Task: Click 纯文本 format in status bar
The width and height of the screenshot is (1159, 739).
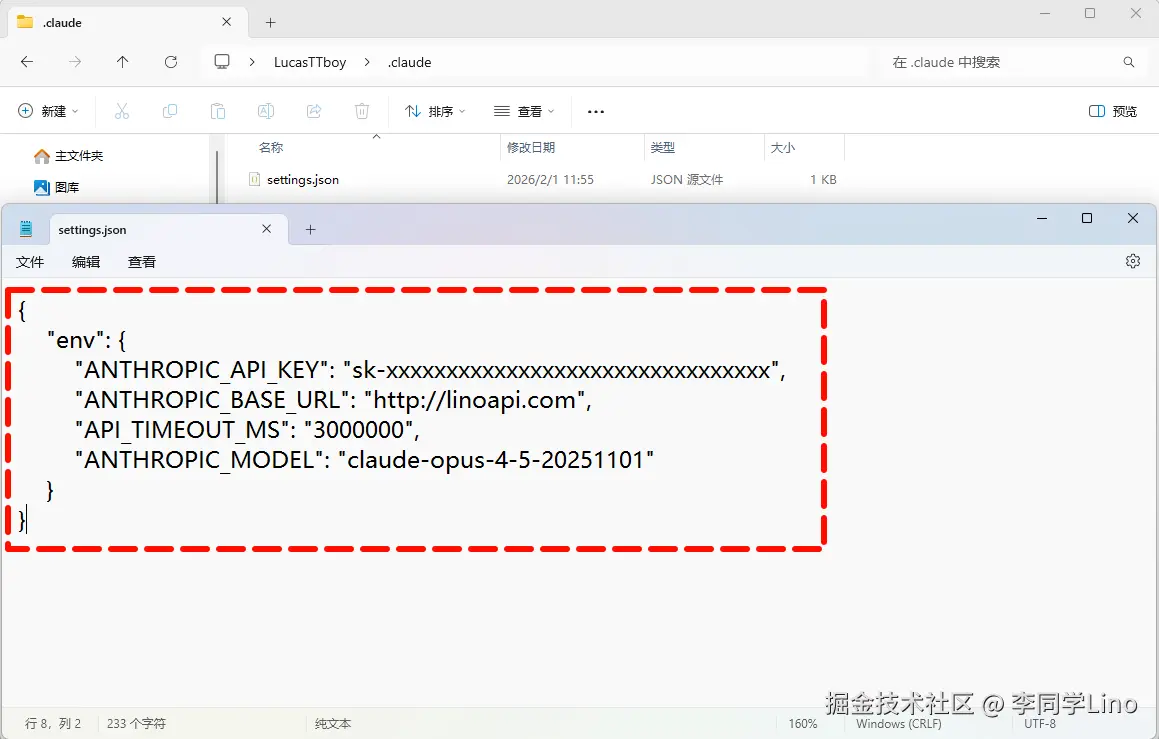Action: [x=333, y=723]
